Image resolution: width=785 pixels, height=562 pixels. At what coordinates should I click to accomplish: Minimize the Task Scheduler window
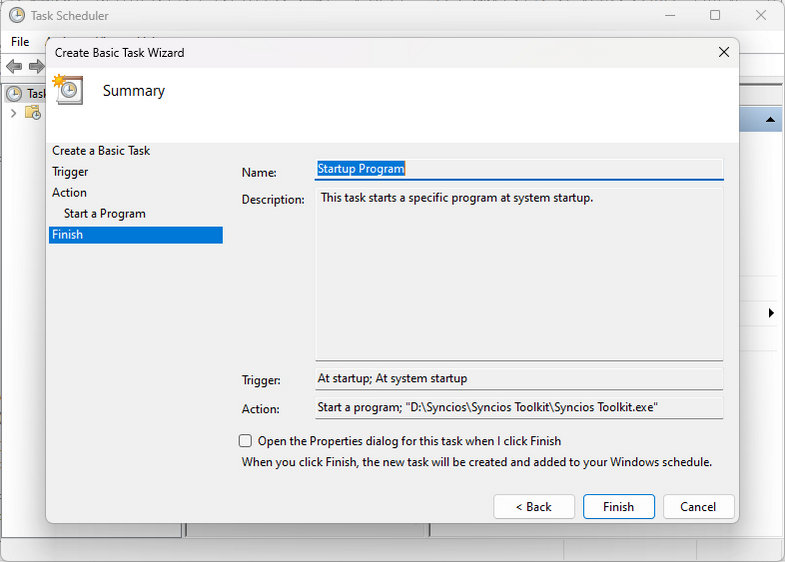pos(670,15)
